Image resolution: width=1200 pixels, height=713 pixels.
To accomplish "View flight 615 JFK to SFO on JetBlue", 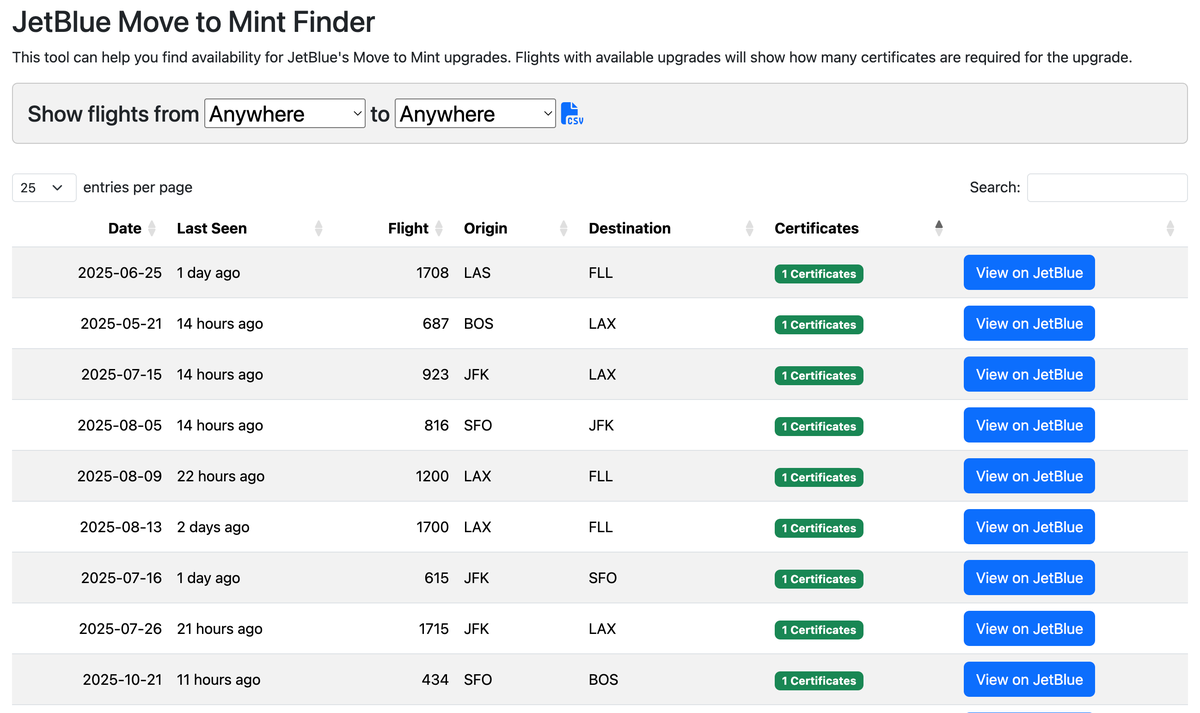I will pyautogui.click(x=1029, y=578).
